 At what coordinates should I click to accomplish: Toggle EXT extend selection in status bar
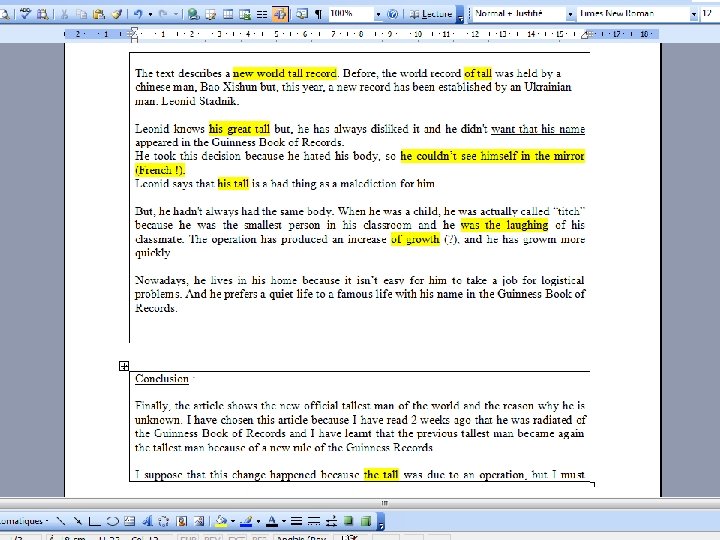click(236, 537)
